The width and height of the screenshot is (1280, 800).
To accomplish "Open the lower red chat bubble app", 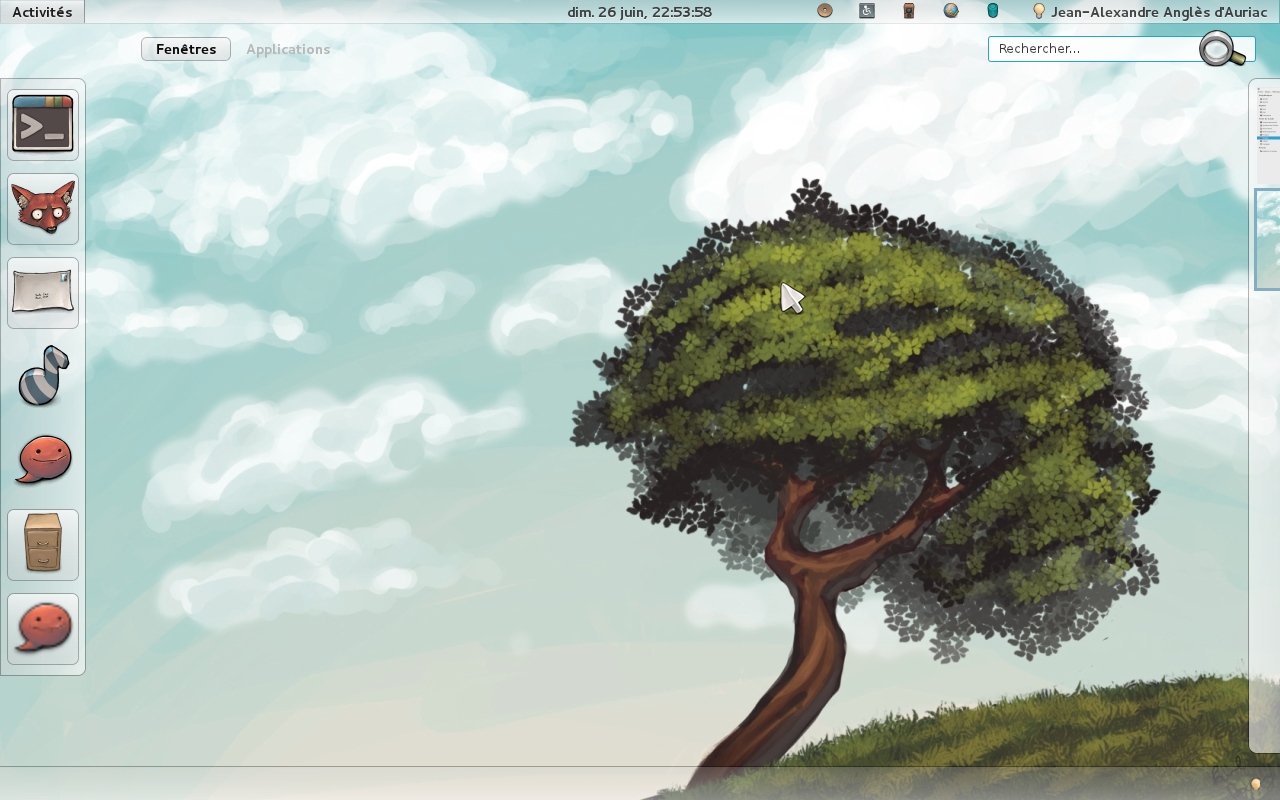I will [43, 628].
